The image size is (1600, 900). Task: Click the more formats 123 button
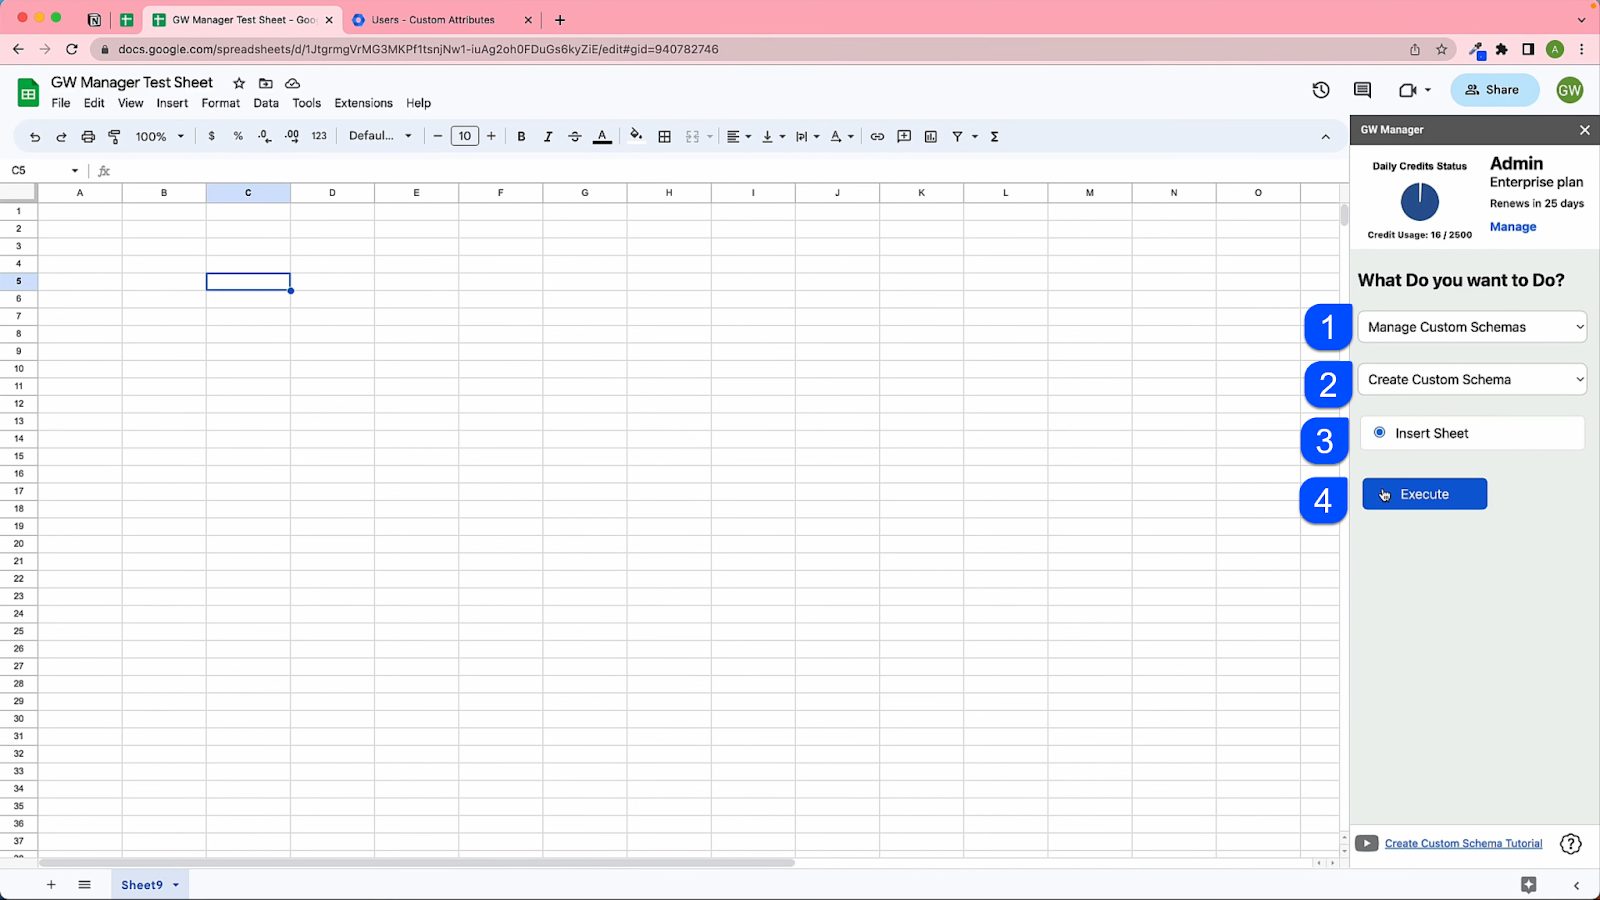[x=319, y=136]
